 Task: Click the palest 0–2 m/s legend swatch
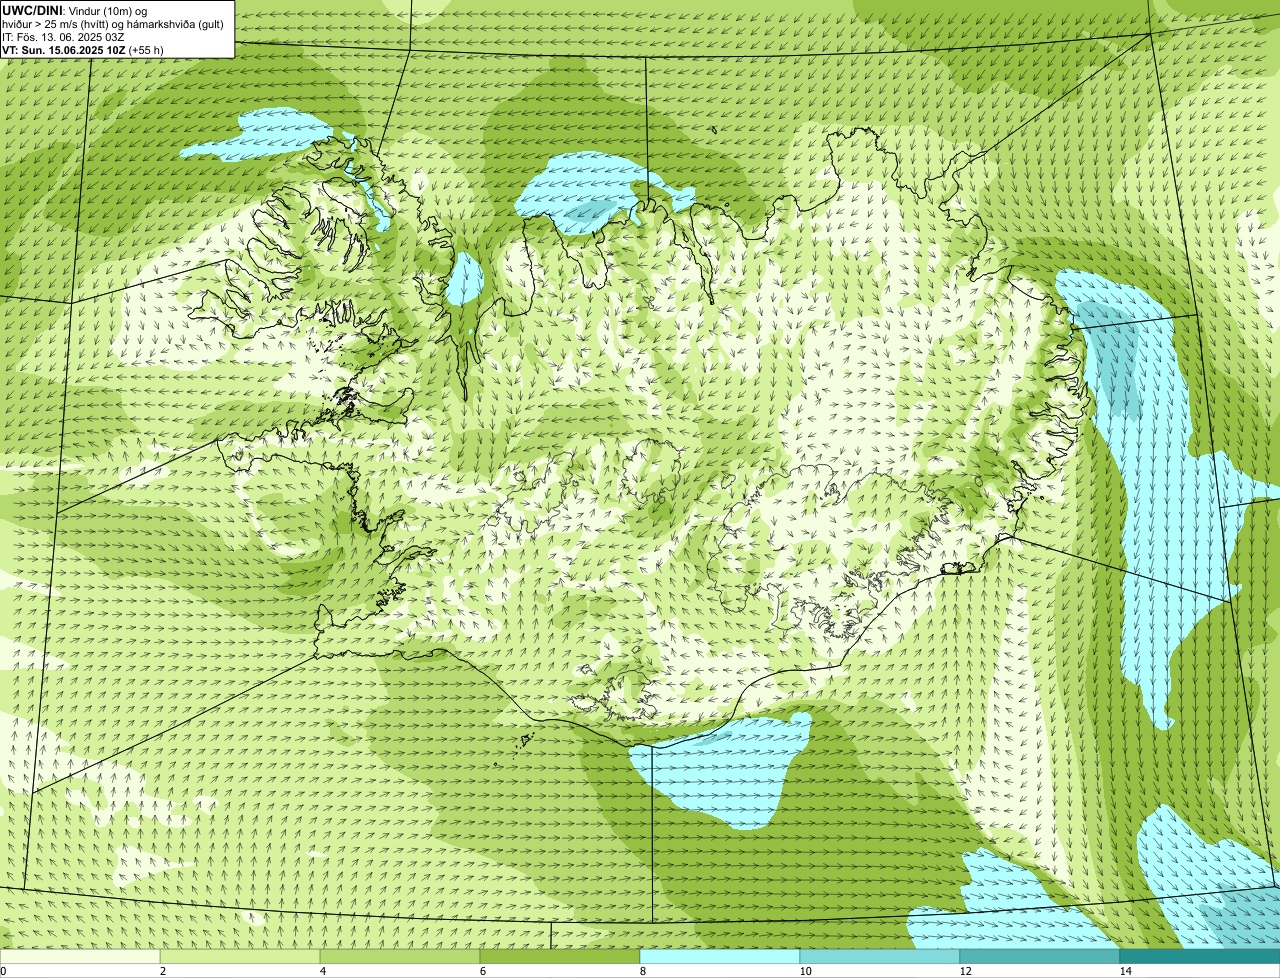pos(80,956)
